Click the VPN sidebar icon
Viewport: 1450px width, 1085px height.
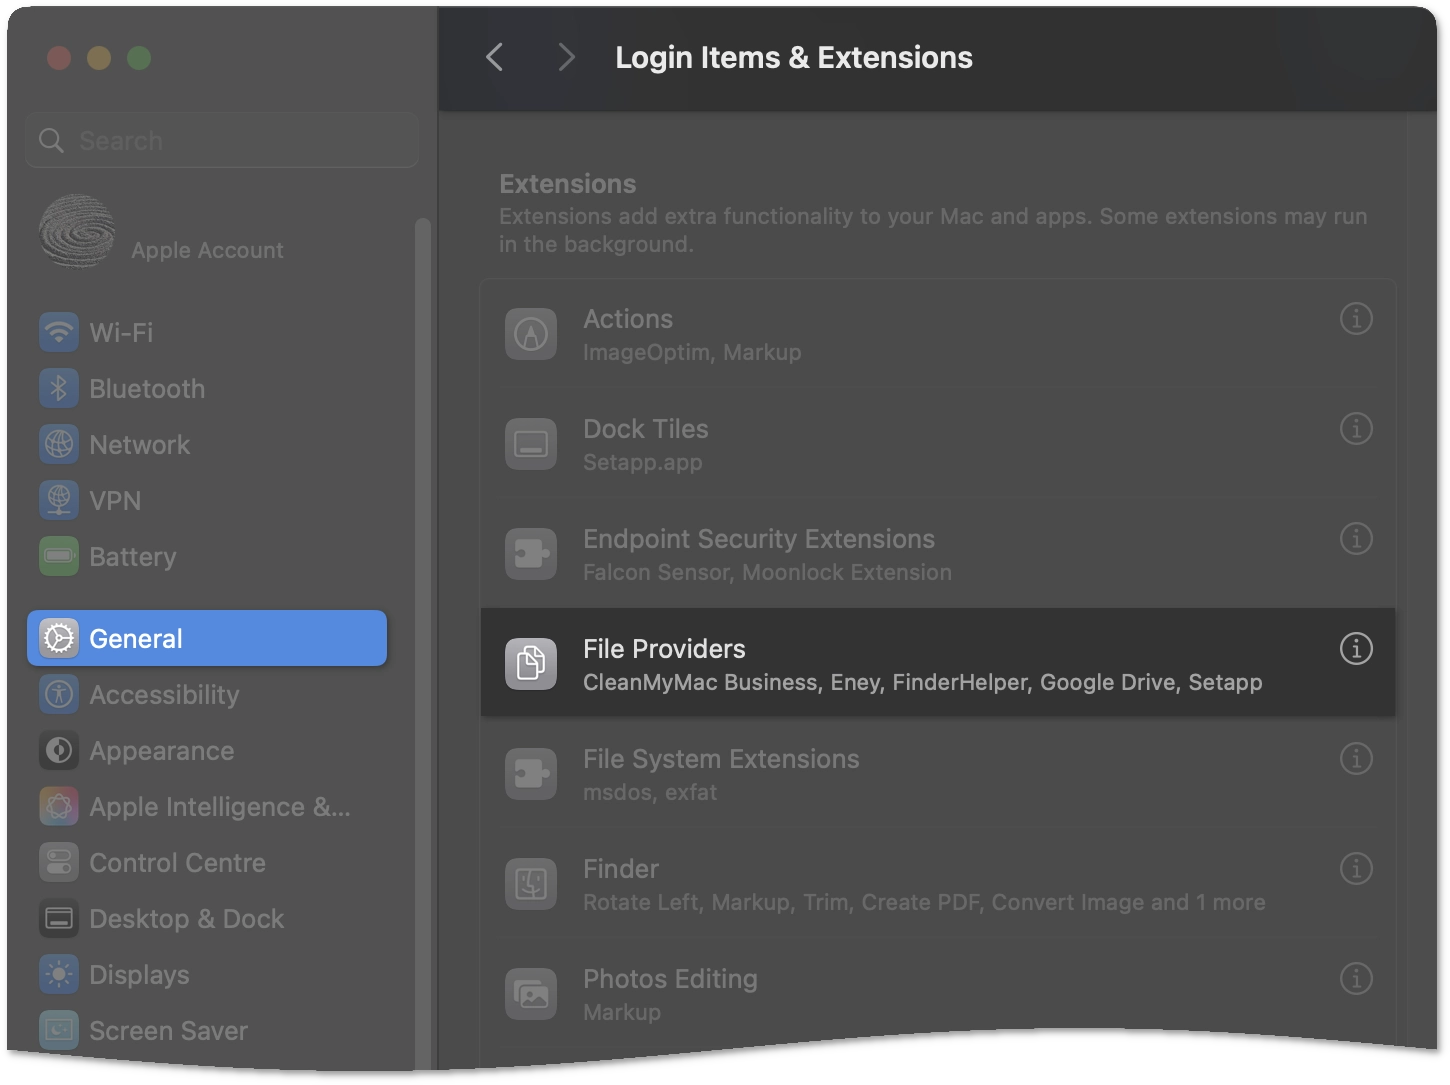pos(59,500)
